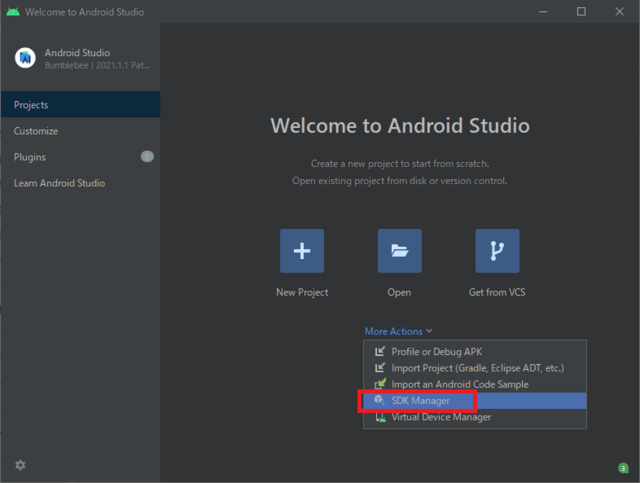
Task: Go to the Plugins section
Action: click(x=30, y=157)
